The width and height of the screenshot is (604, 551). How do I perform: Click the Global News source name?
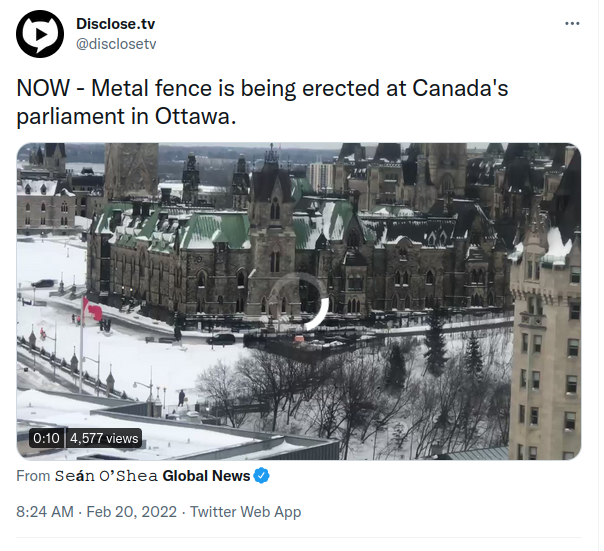(x=206, y=476)
